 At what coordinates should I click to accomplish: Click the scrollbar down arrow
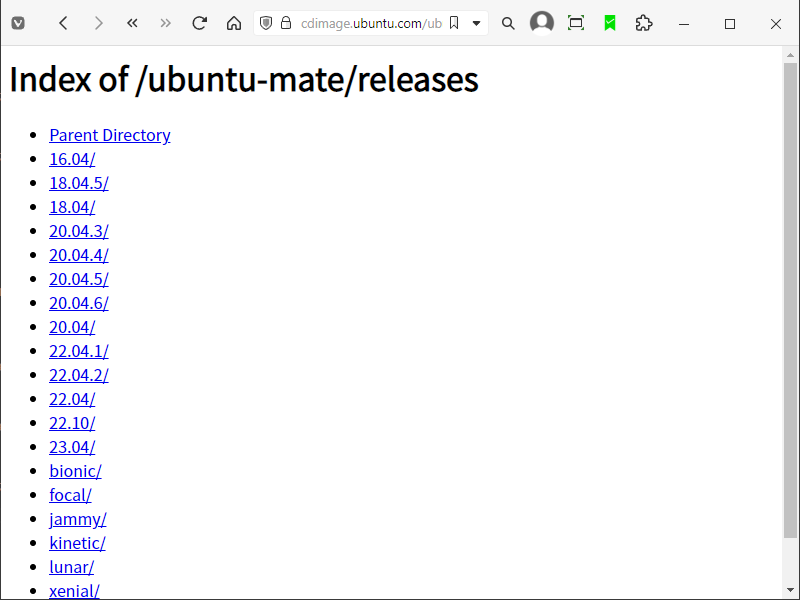point(790,591)
